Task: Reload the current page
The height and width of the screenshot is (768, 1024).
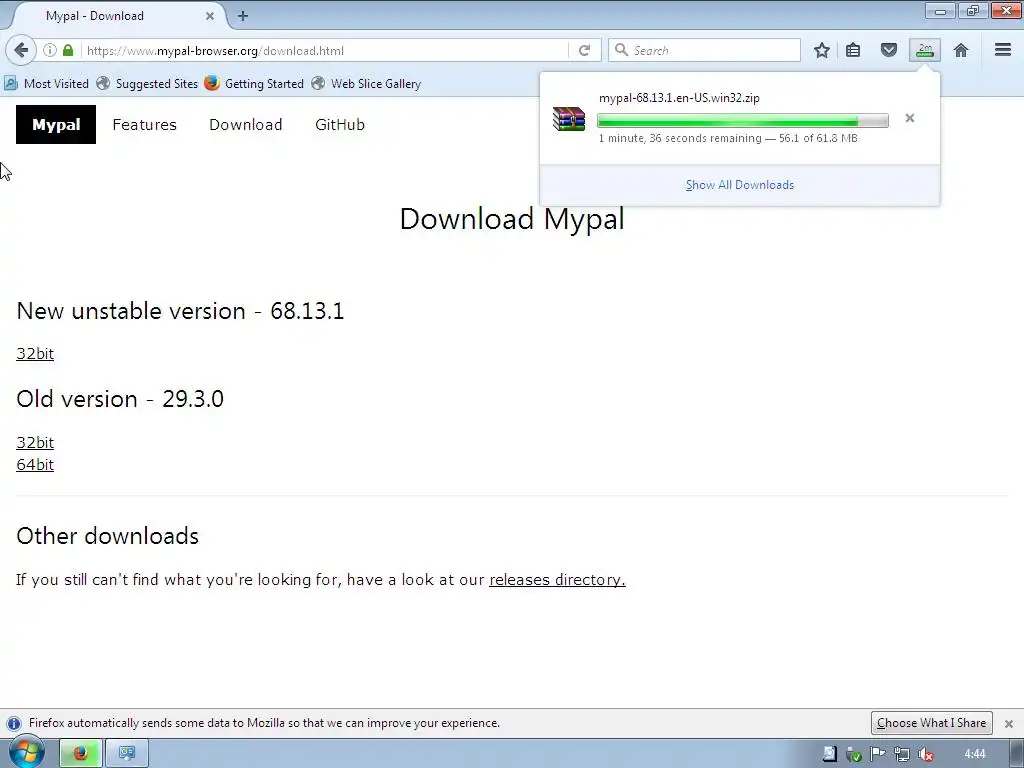Action: coord(584,50)
